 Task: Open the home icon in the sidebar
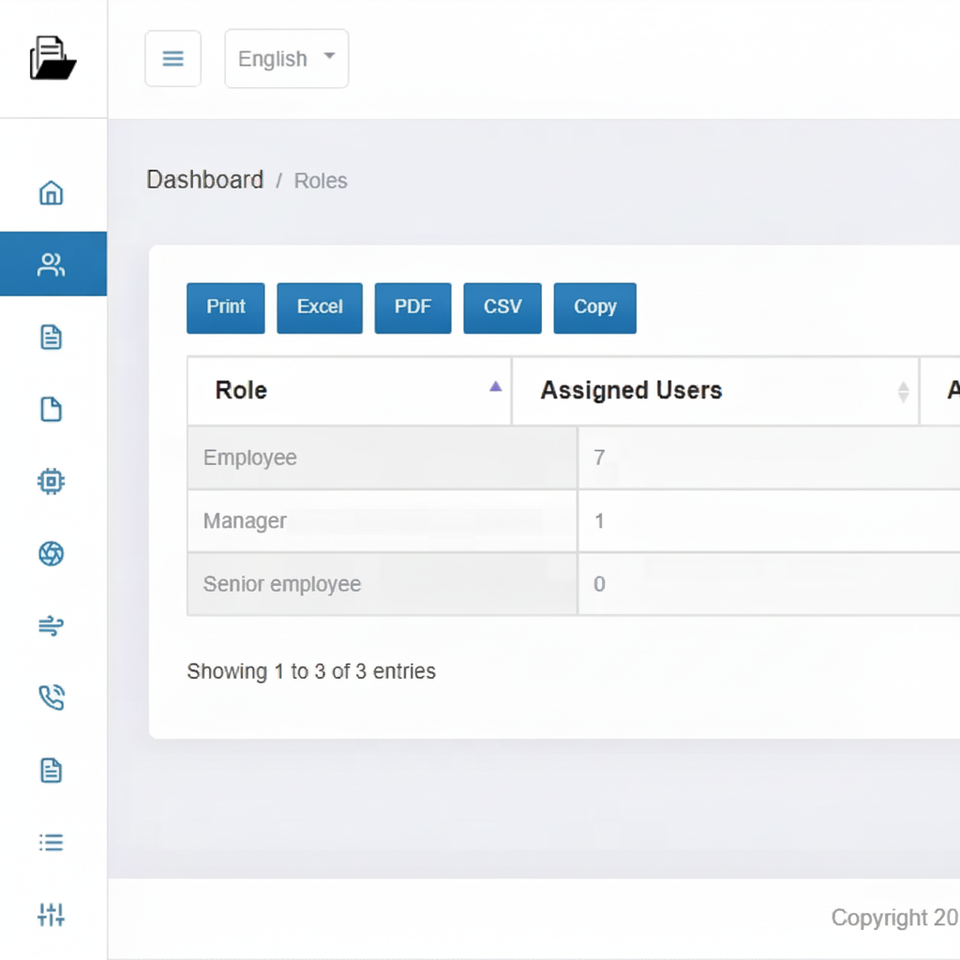click(51, 193)
